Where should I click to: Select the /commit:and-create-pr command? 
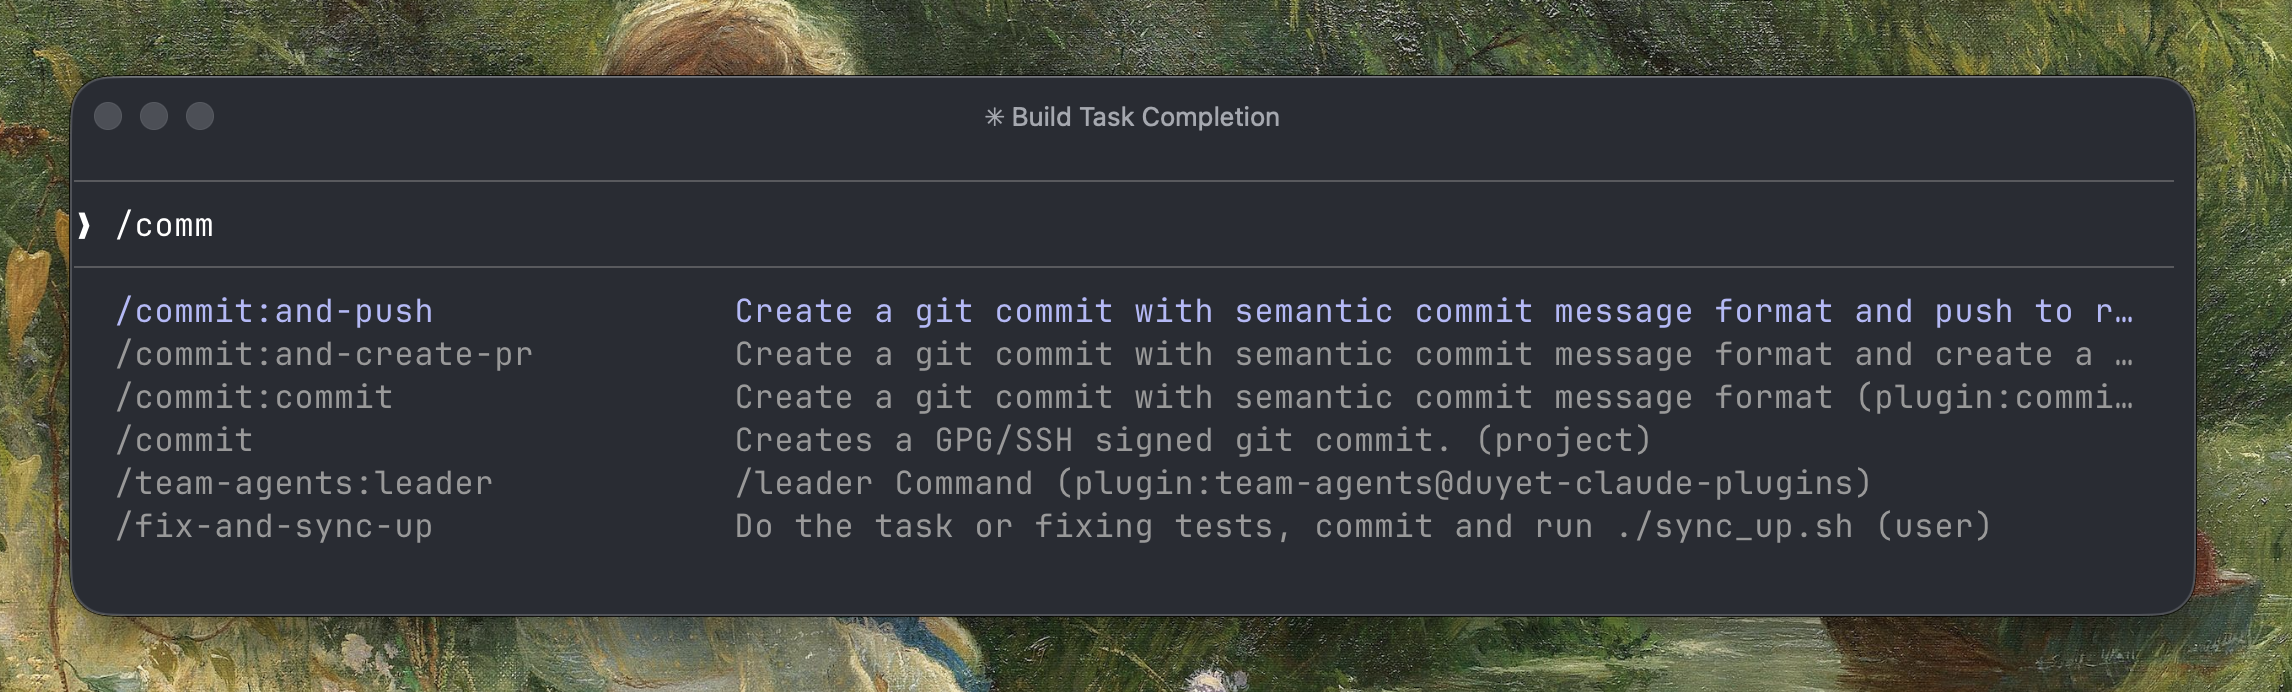[x=326, y=354]
